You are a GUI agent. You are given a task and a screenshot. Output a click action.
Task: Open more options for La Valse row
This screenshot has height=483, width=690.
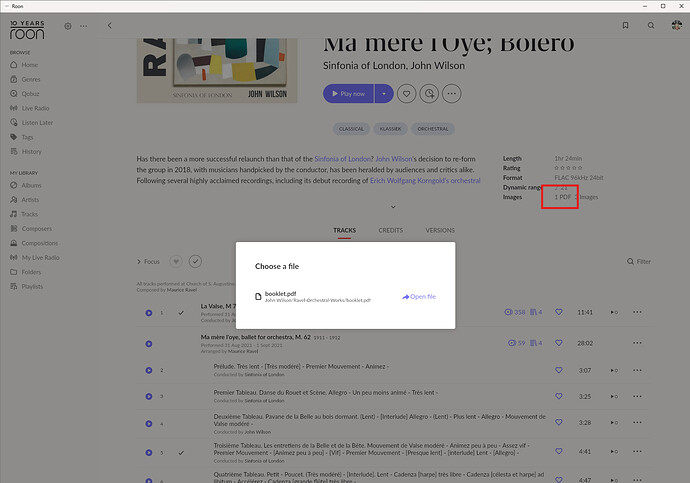click(637, 312)
